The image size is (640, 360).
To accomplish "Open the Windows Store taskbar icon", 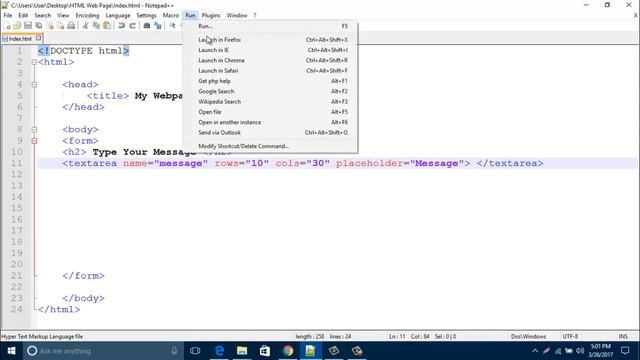I will pos(265,351).
